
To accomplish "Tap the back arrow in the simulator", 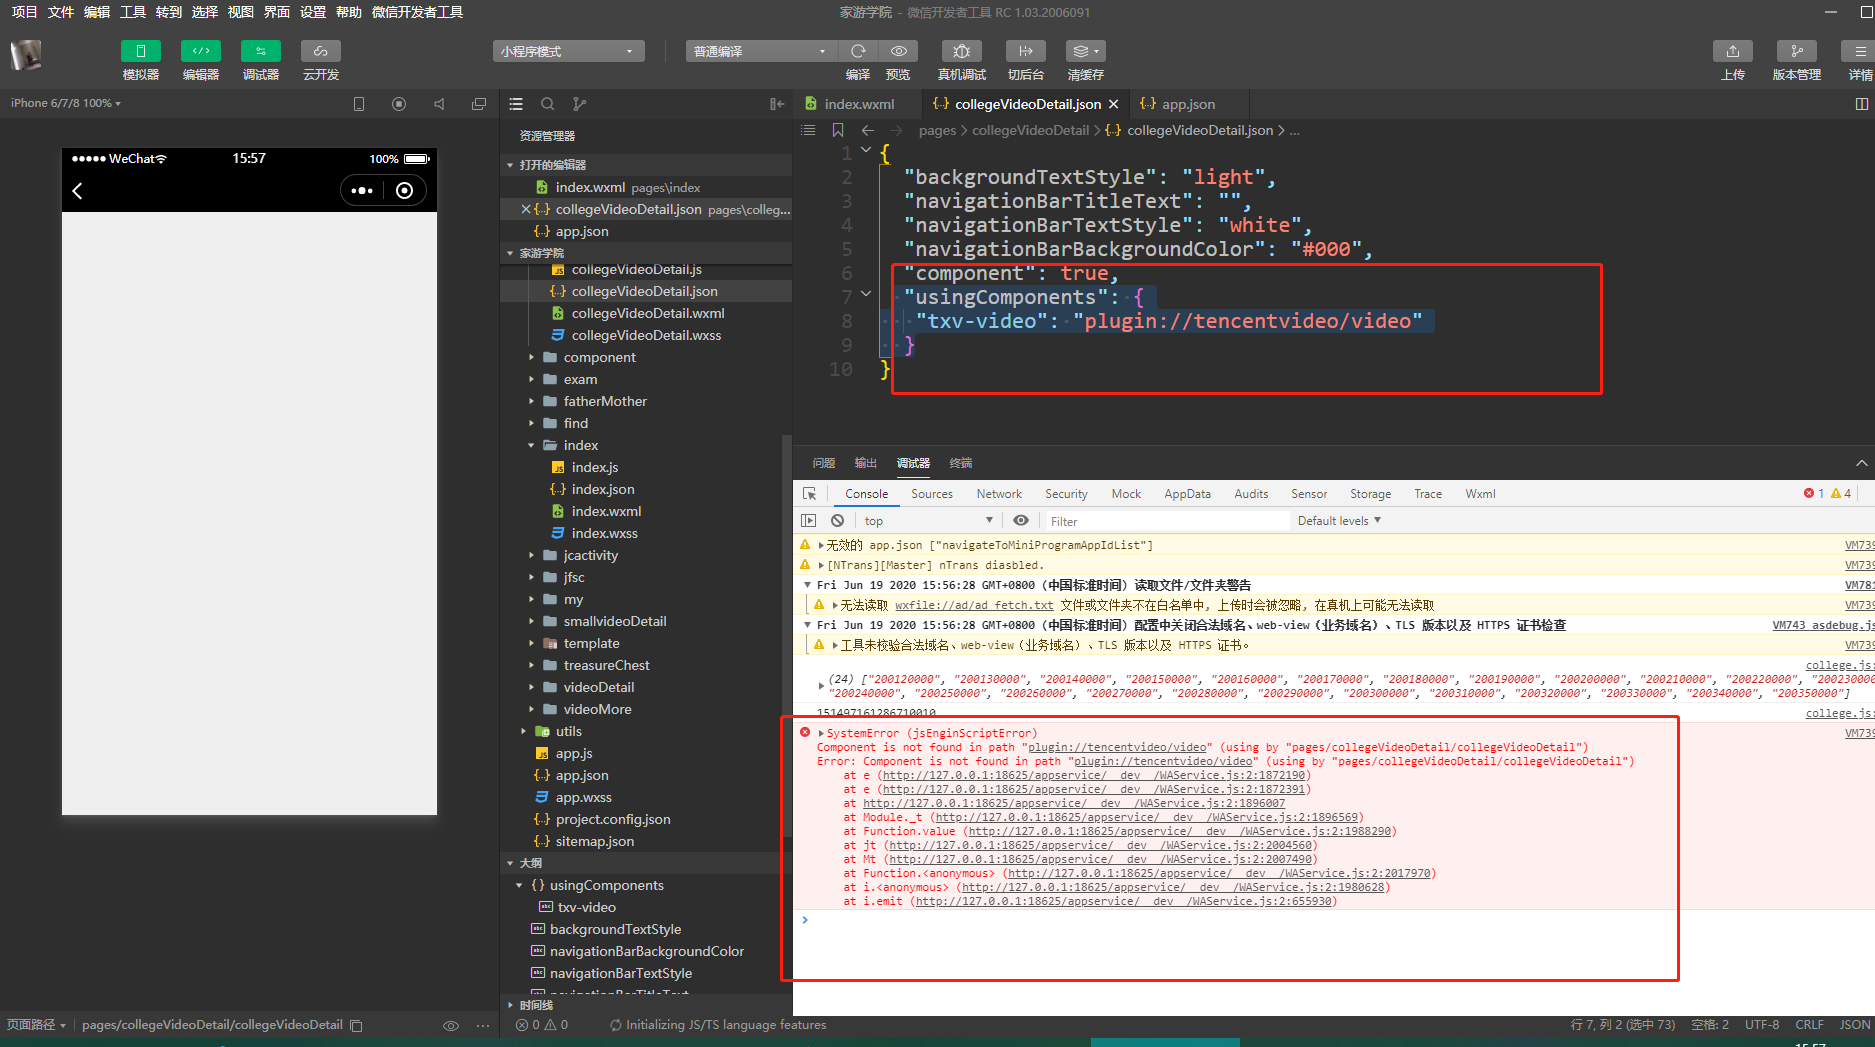I will pyautogui.click(x=77, y=191).
